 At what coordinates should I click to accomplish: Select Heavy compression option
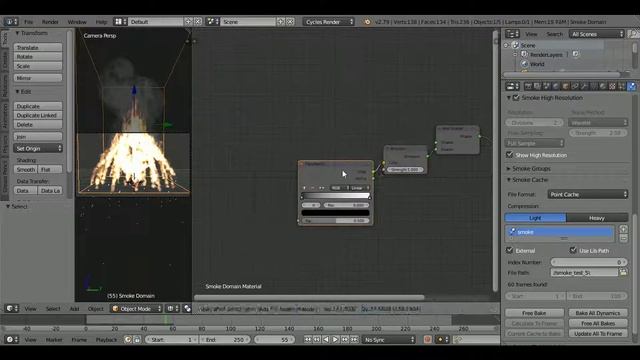(x=597, y=218)
